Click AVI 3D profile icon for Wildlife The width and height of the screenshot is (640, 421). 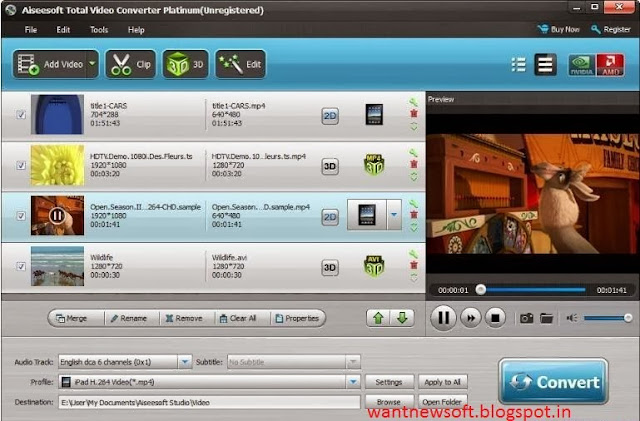(374, 266)
